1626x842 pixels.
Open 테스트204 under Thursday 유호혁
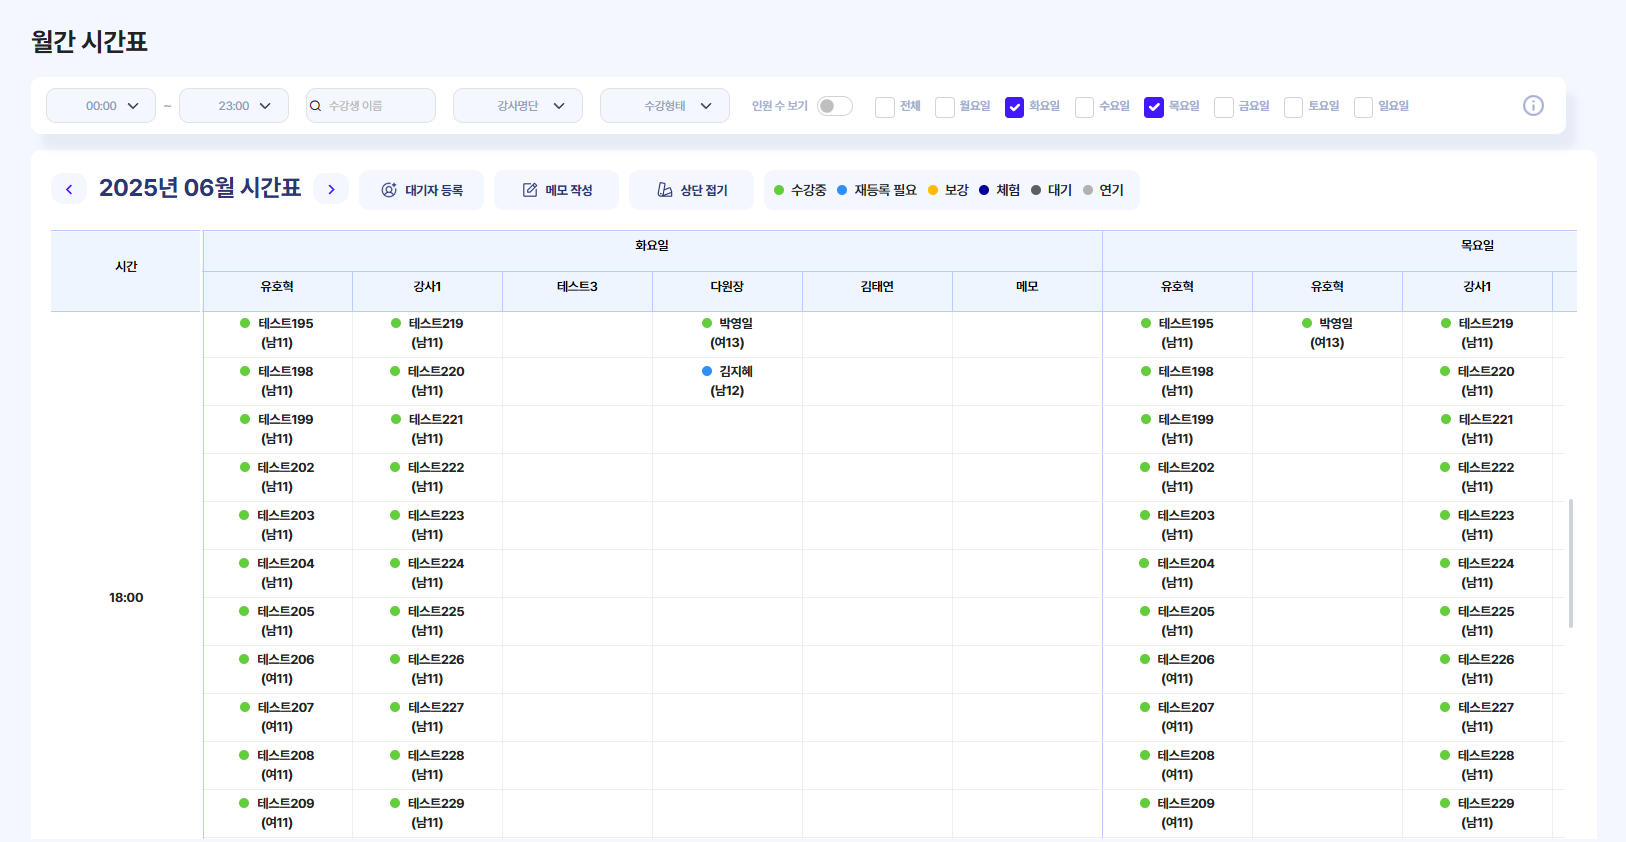[1177, 573]
